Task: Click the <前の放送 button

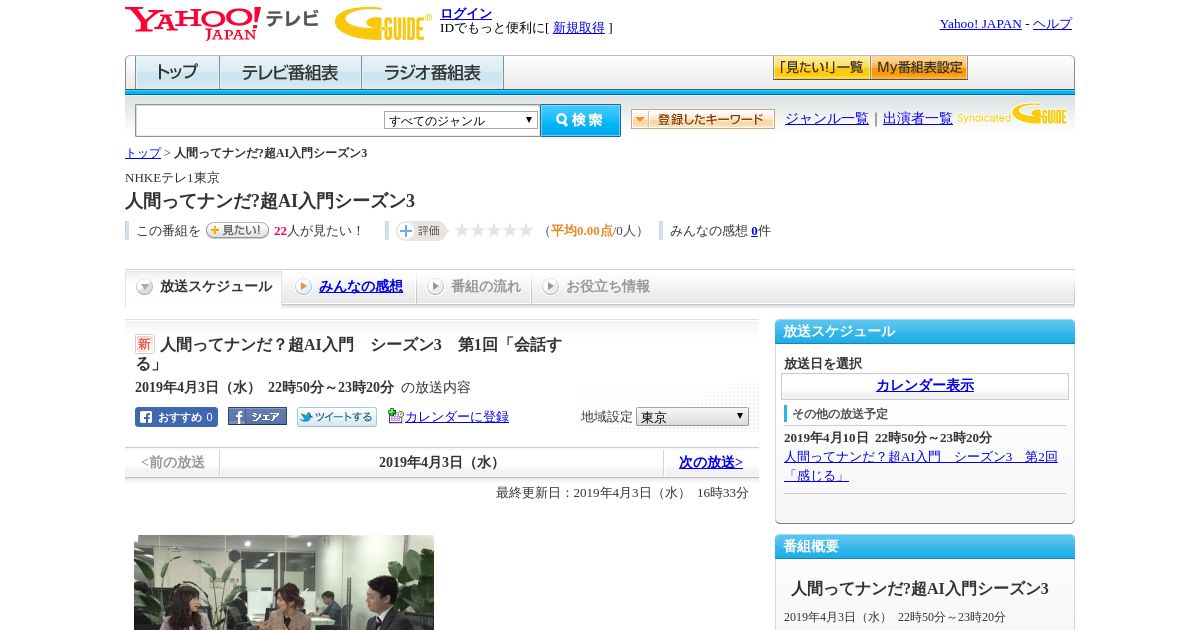Action: [173, 462]
